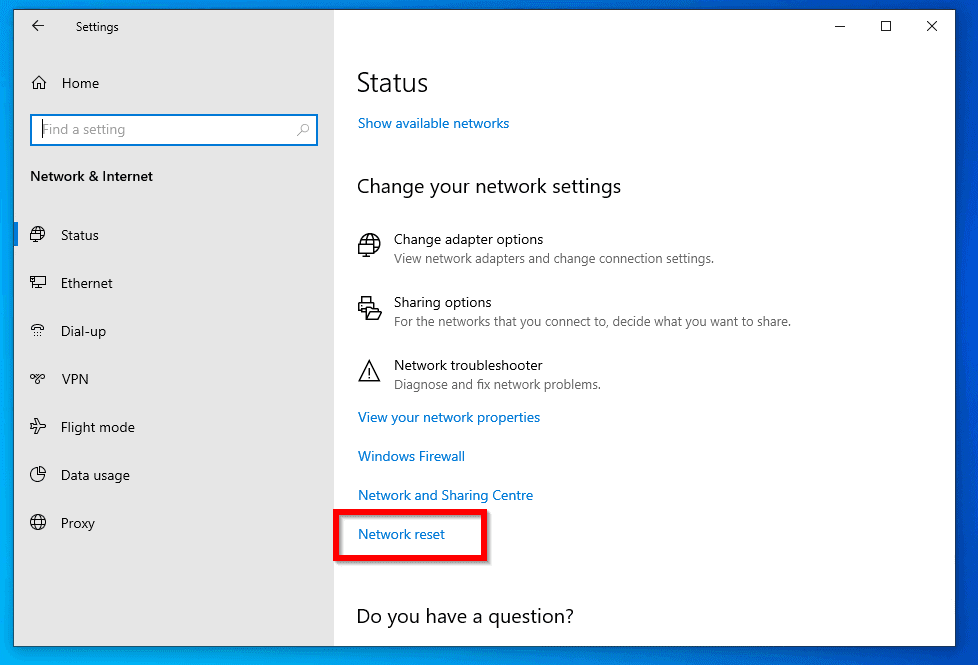Screen dimensions: 978x665
Task: Click the Proxy globe icon
Action: [37, 523]
